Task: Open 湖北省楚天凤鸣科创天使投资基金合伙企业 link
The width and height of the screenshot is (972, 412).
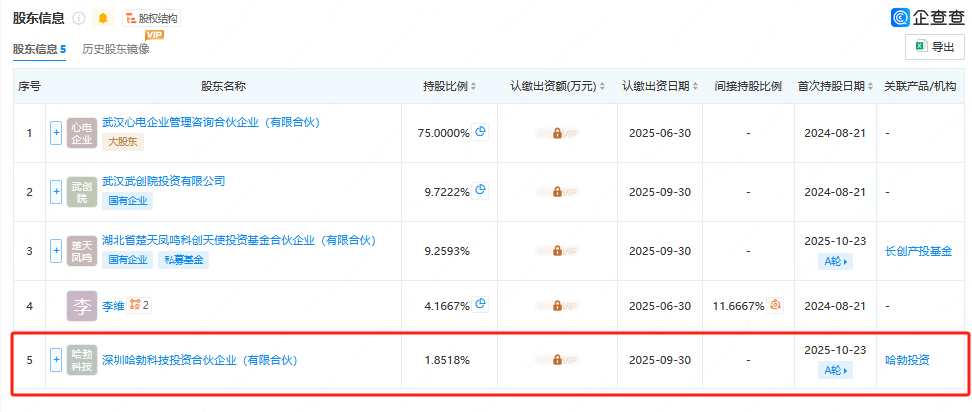Action: [239, 240]
